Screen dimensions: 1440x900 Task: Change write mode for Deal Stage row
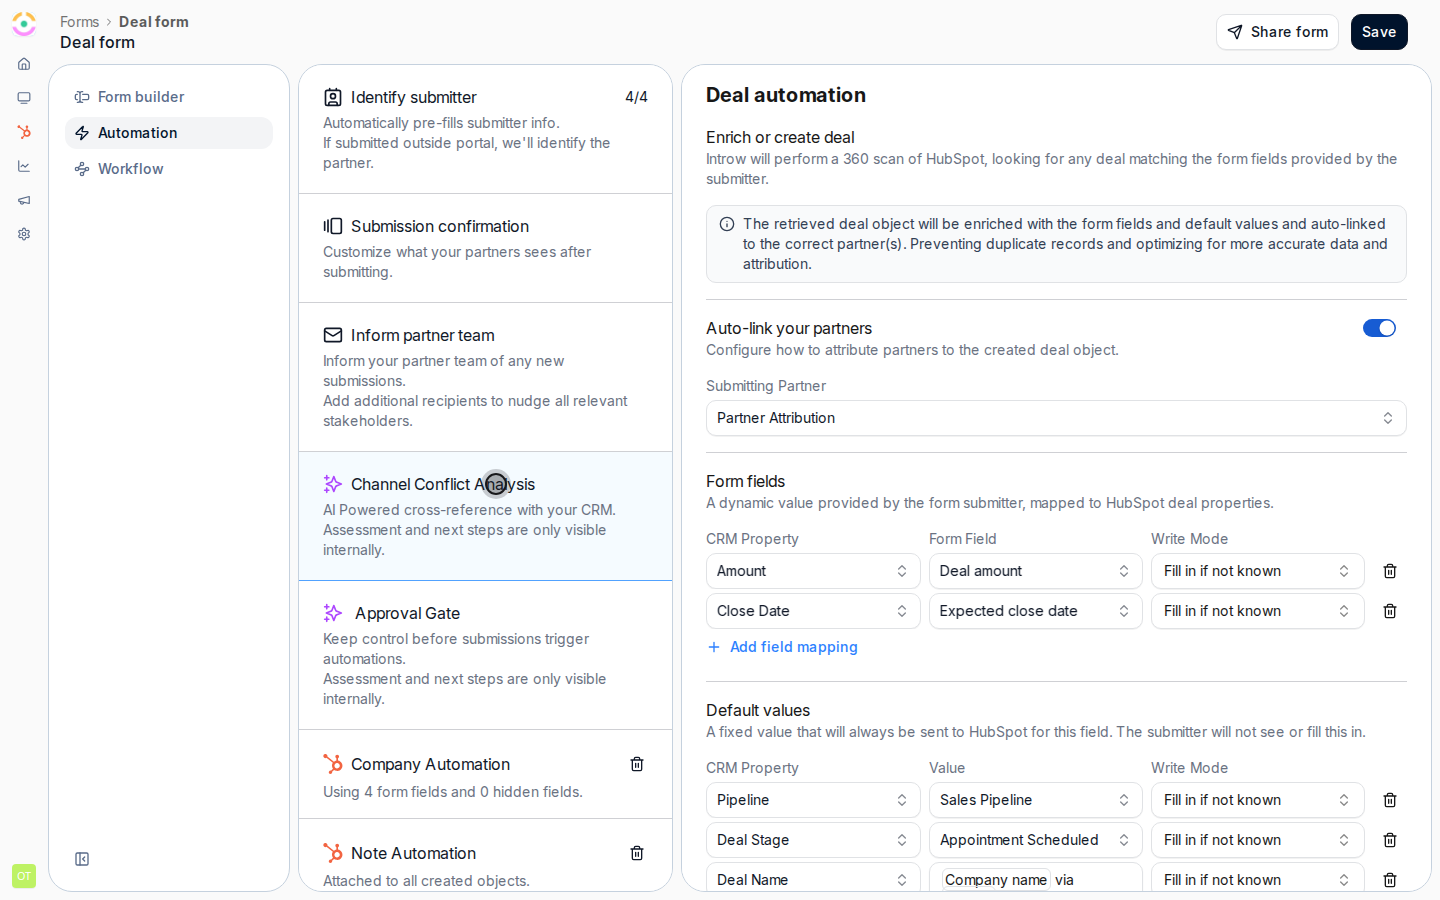point(1257,840)
